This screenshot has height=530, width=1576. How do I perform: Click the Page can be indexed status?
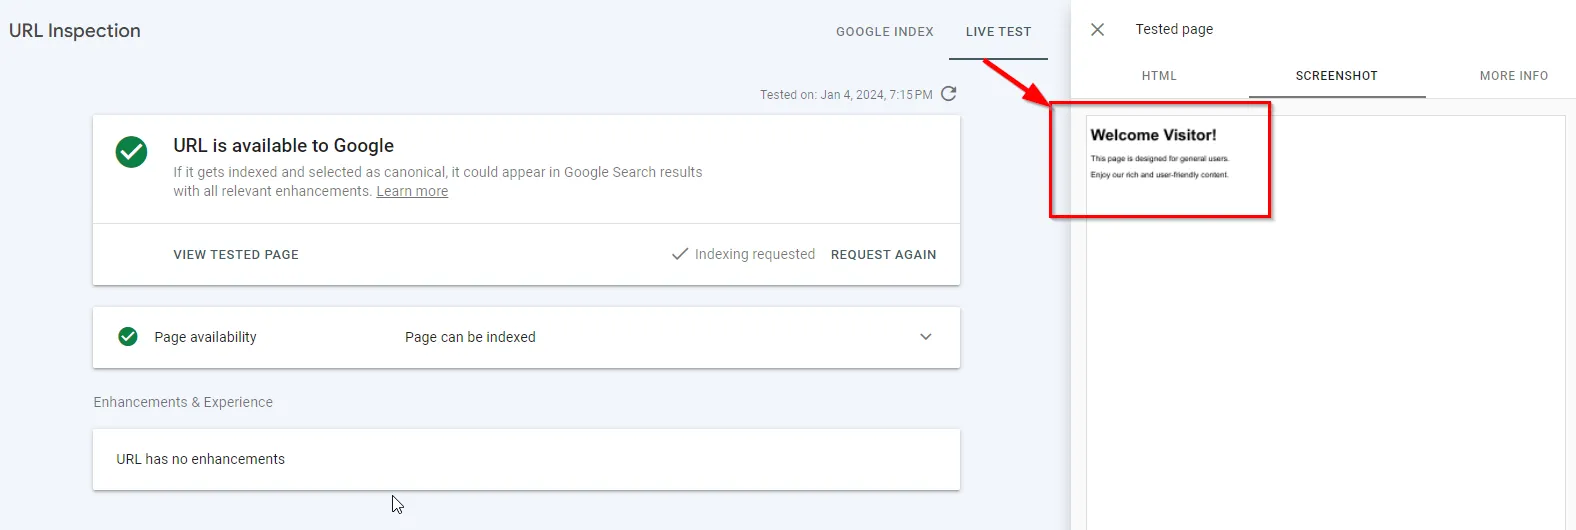[470, 337]
